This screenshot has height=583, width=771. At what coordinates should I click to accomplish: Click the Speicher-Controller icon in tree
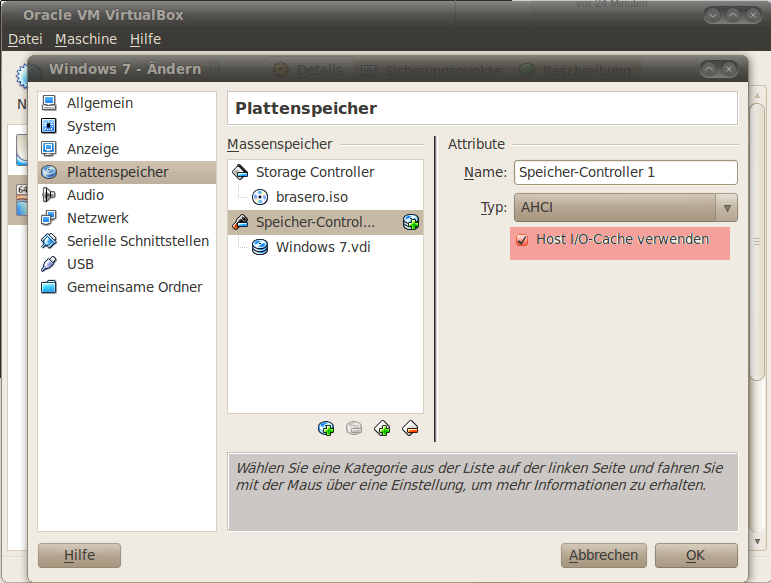pos(240,222)
